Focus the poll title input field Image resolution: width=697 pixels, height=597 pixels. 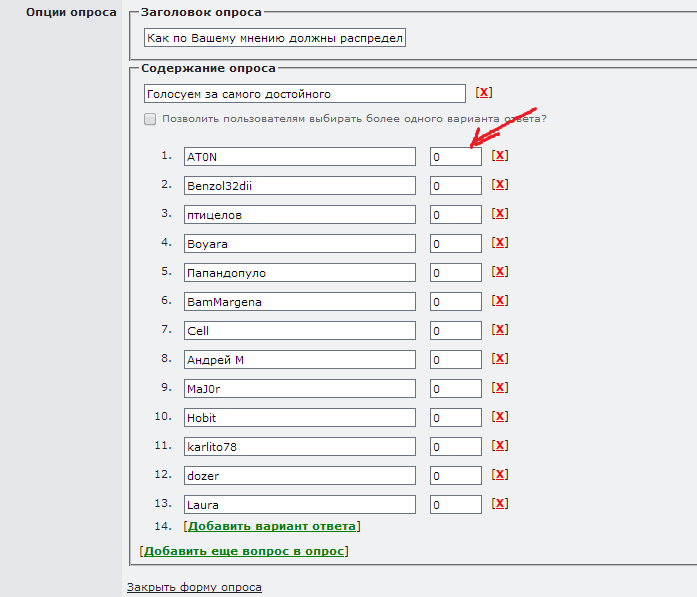coord(274,38)
